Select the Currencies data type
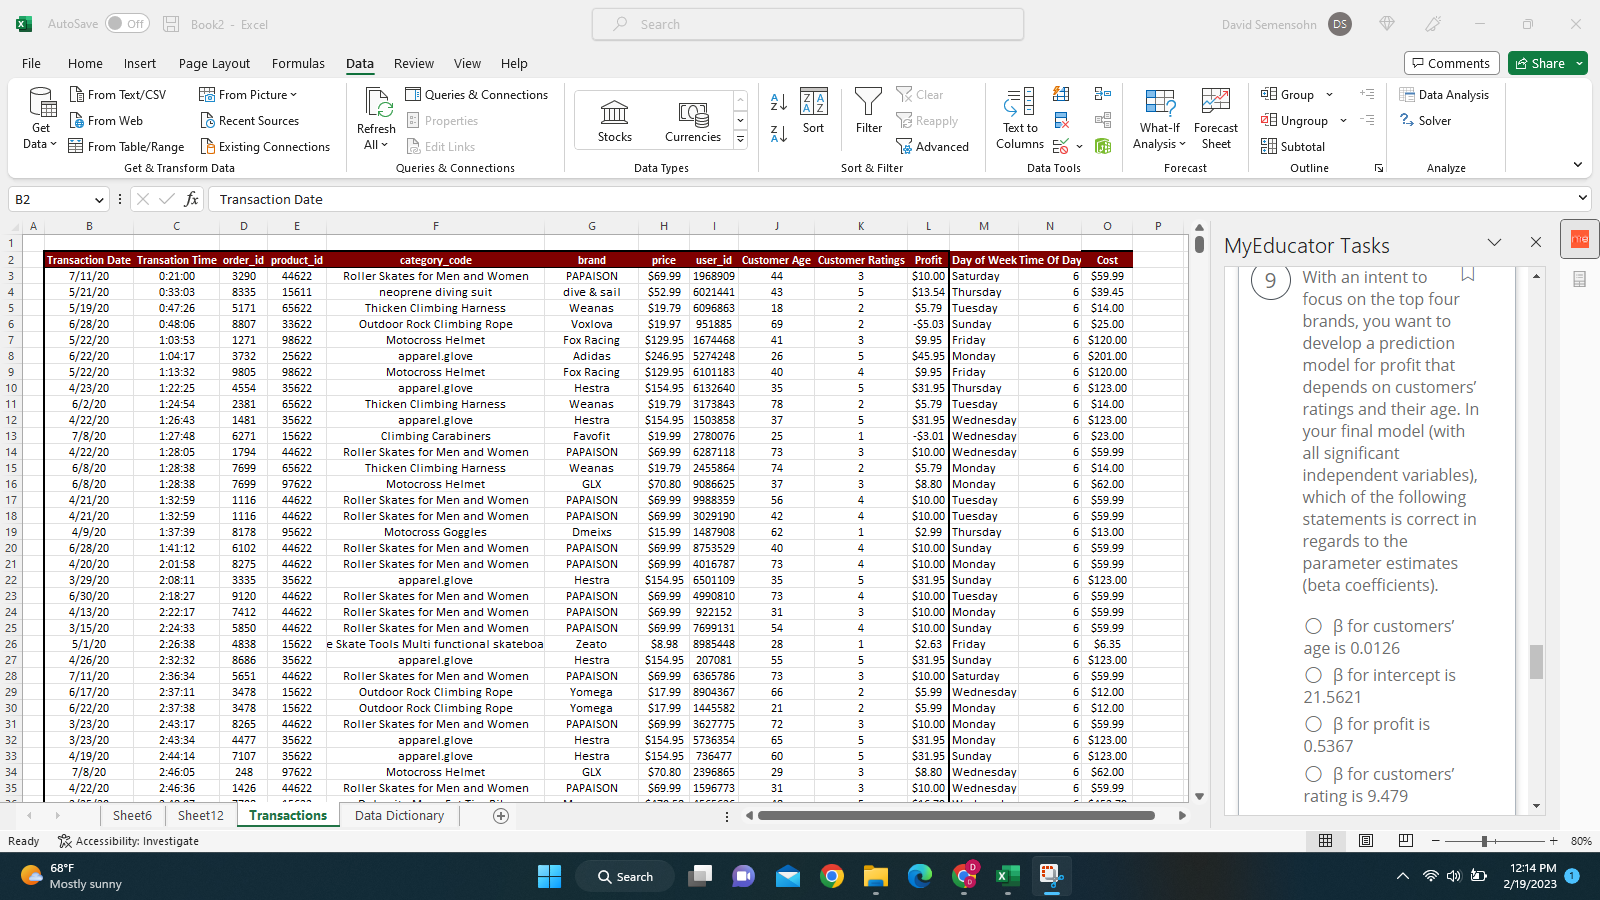Viewport: 1600px width, 900px height. coord(692,119)
